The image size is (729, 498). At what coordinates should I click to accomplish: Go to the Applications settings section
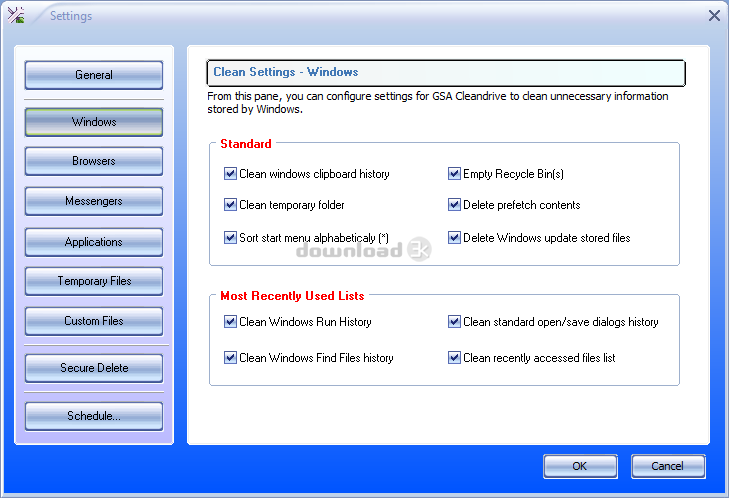coord(94,242)
